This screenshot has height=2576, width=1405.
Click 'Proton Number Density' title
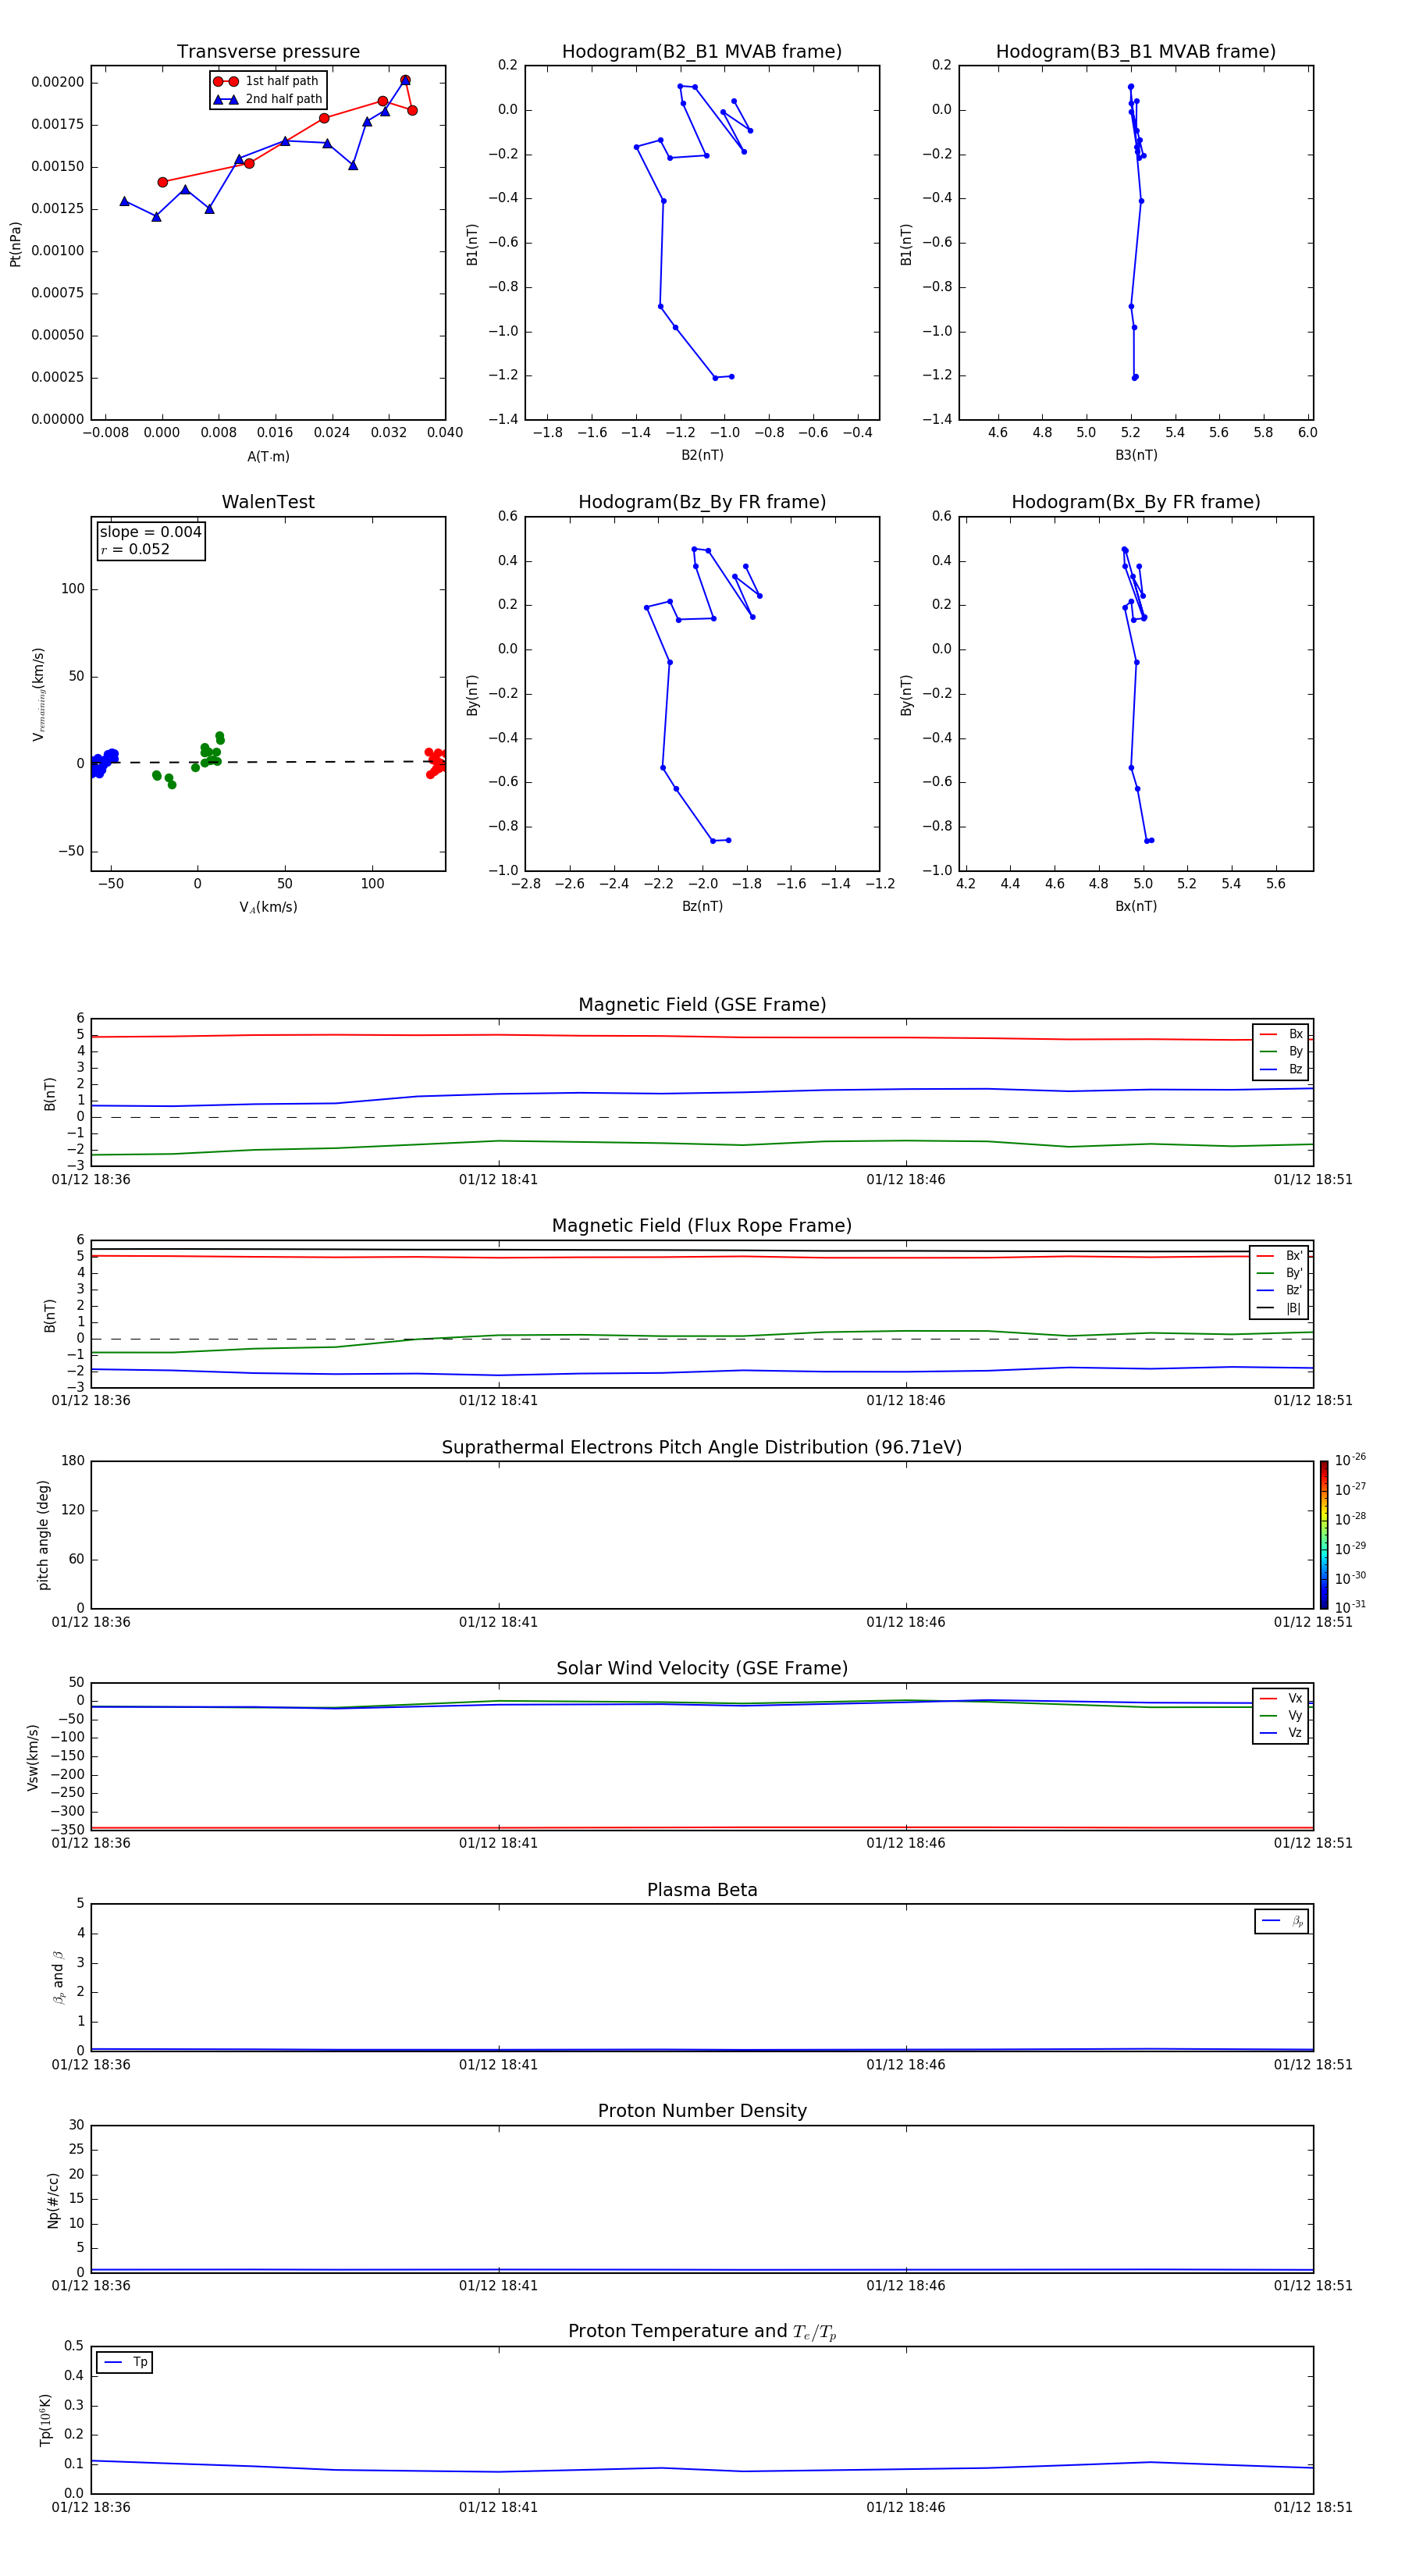coord(702,2111)
